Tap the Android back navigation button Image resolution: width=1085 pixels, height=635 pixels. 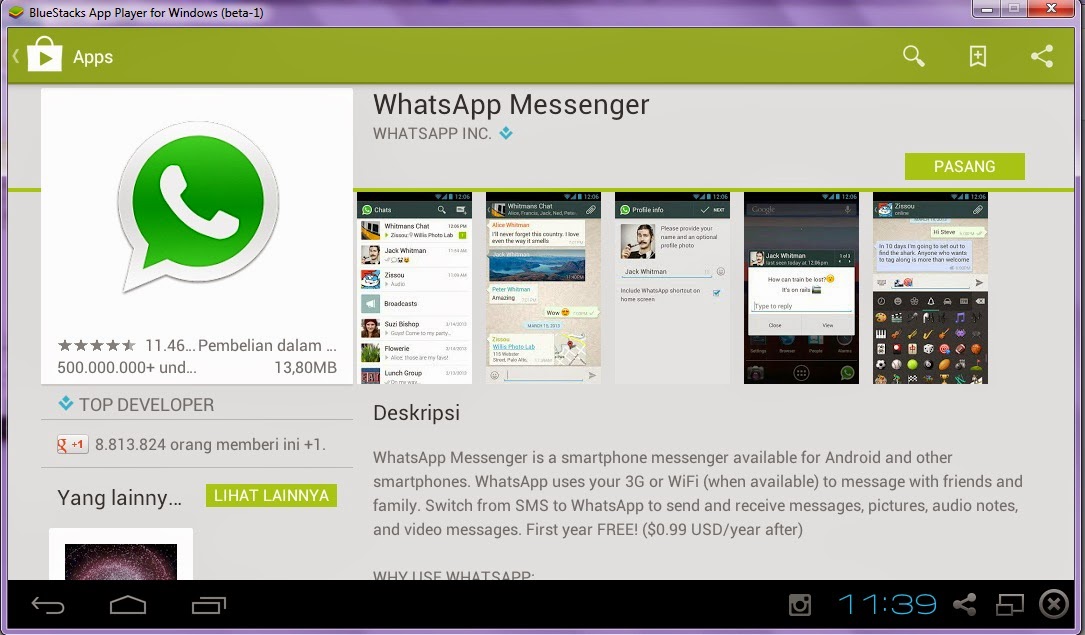(x=48, y=606)
